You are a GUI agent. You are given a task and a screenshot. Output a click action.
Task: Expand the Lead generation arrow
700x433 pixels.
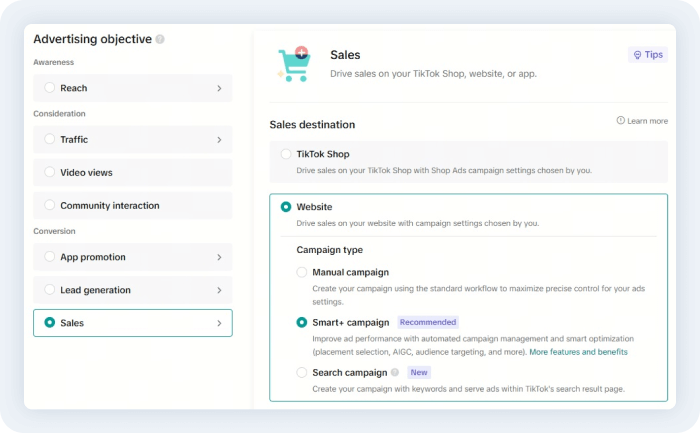(x=219, y=290)
